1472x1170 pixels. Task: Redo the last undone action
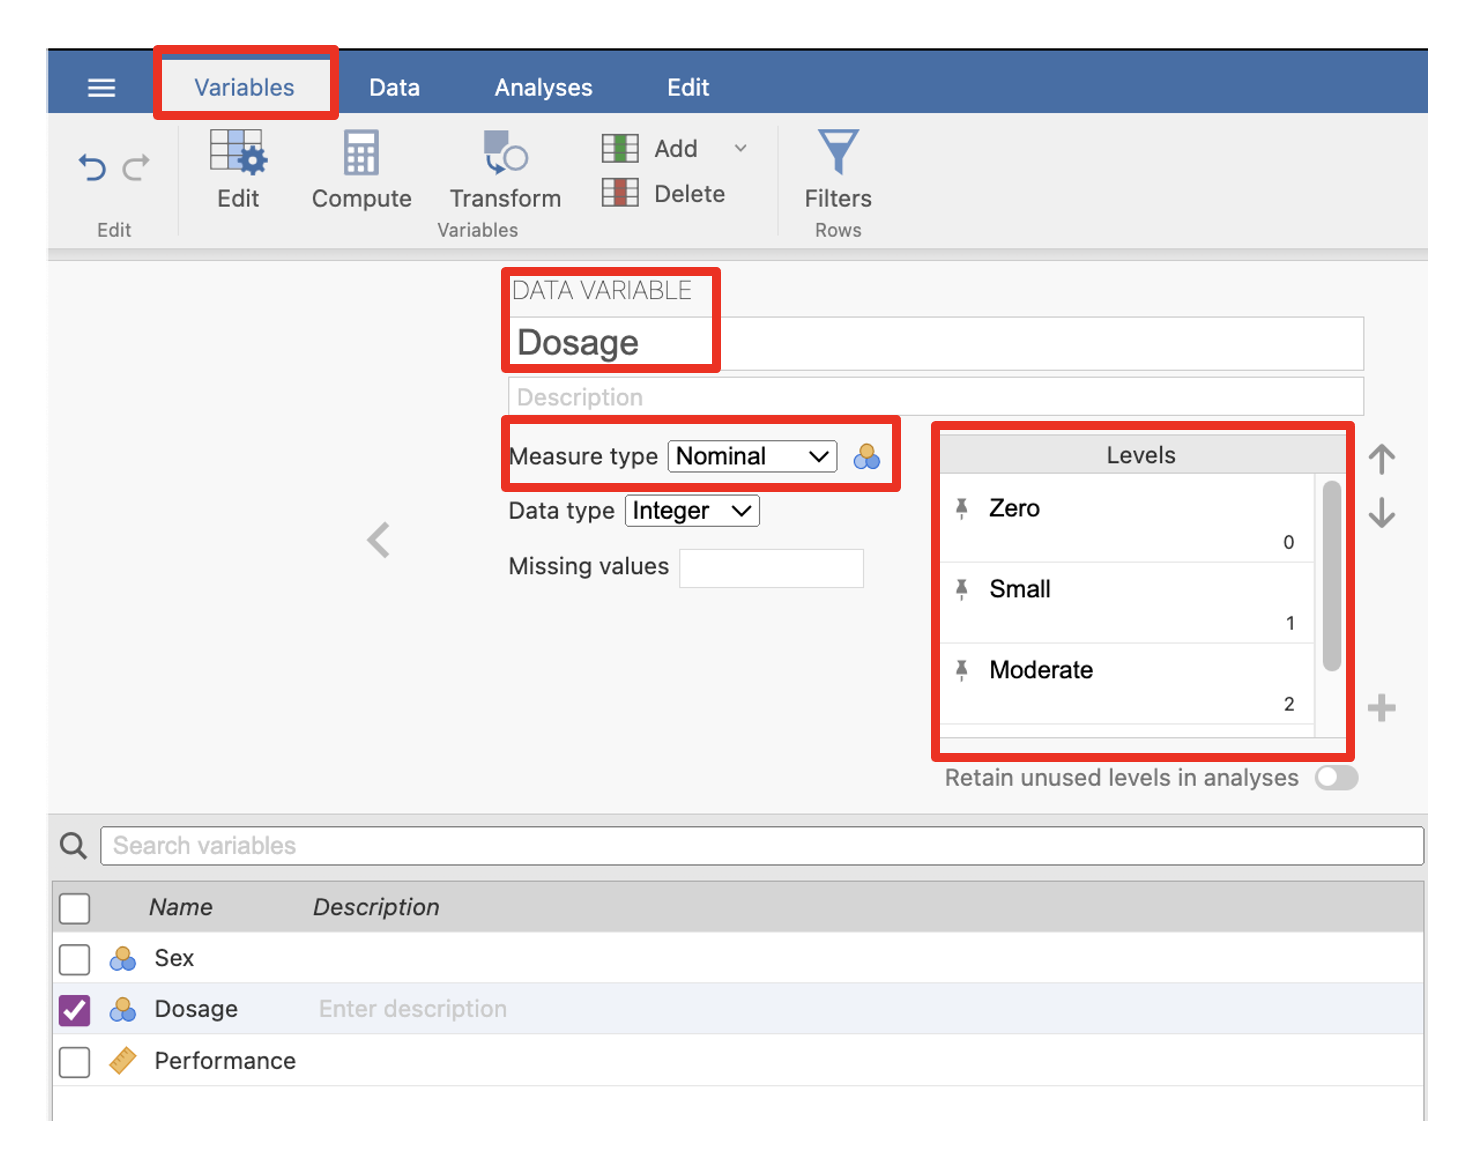136,166
